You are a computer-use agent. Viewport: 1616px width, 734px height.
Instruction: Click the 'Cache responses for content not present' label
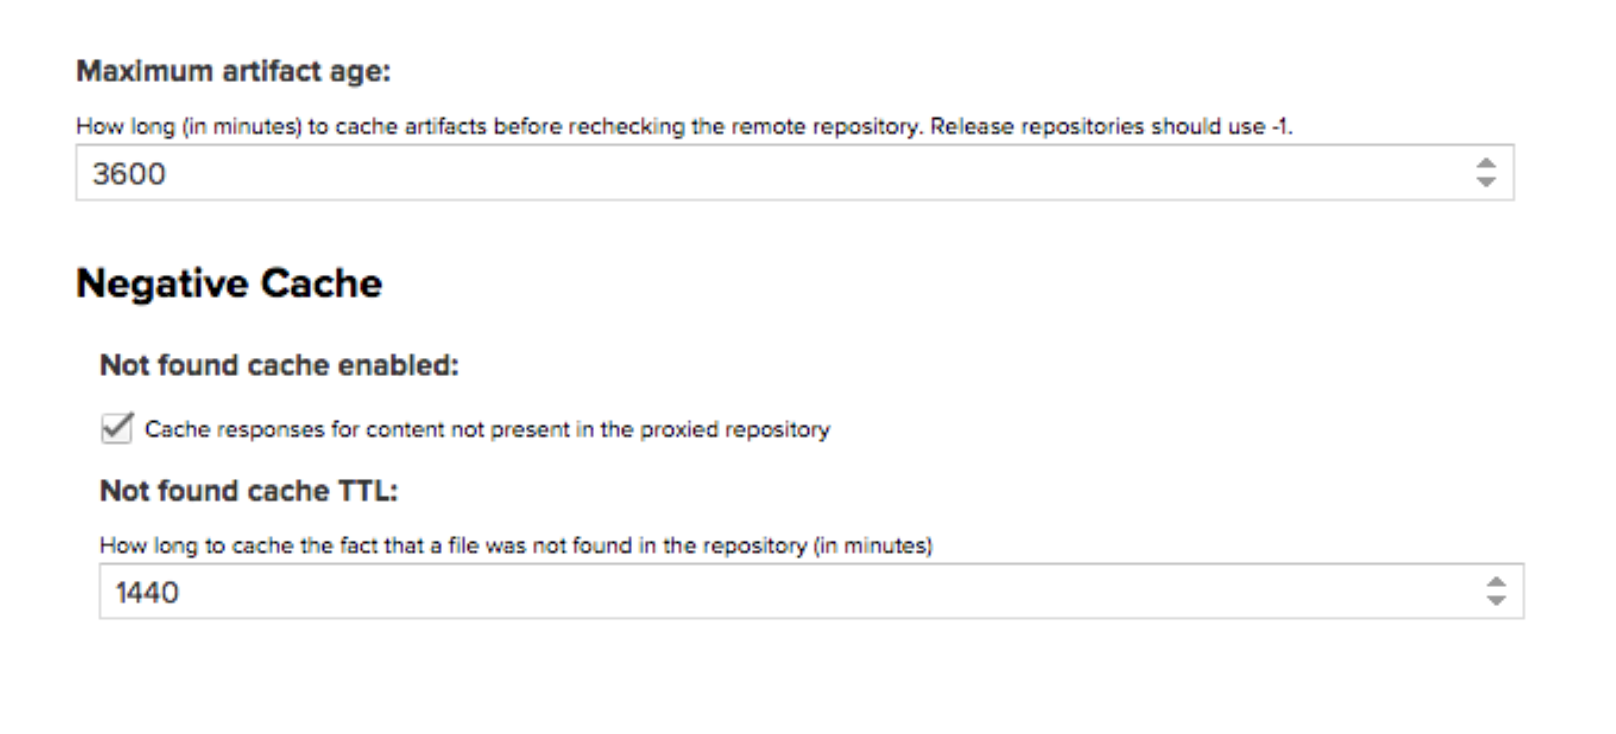486,430
